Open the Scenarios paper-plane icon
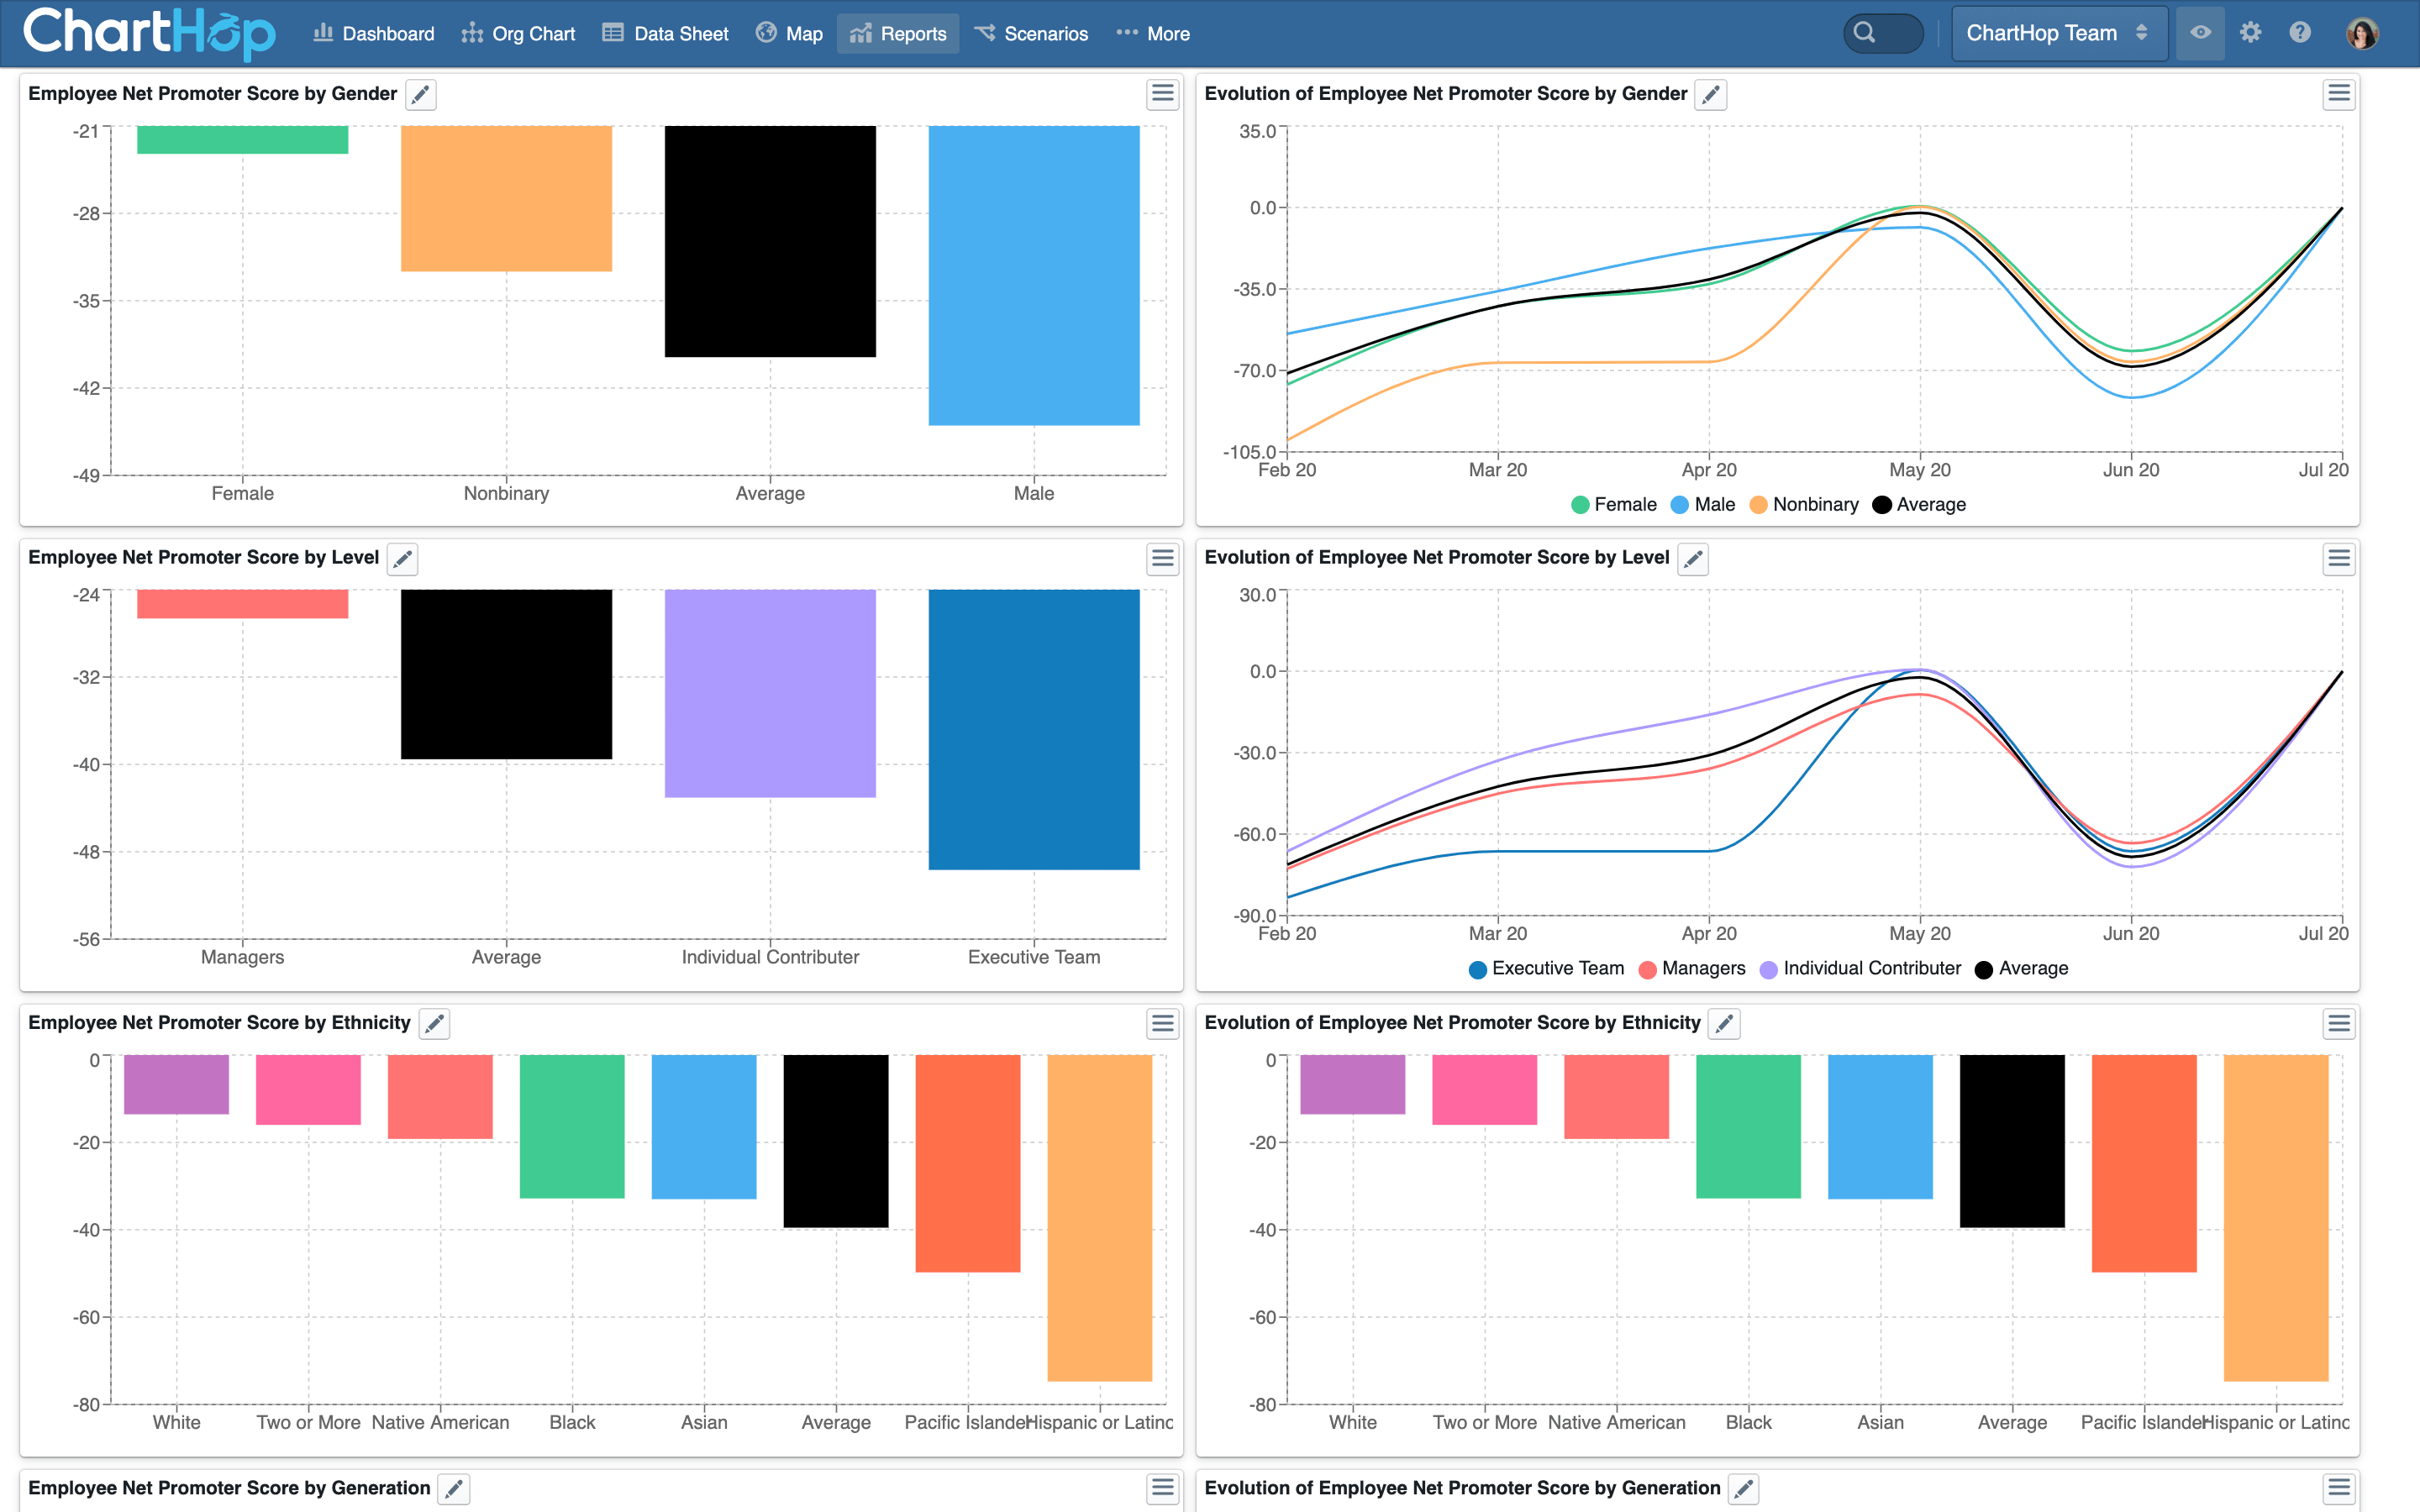 coord(986,33)
